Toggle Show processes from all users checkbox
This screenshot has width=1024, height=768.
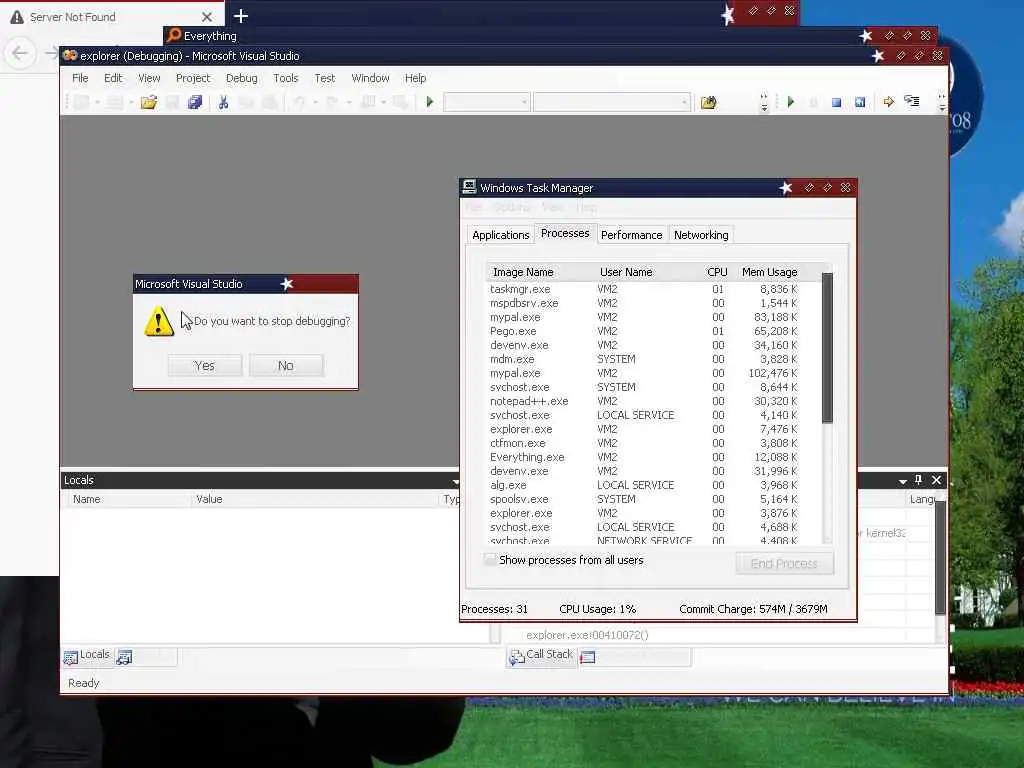coord(489,560)
